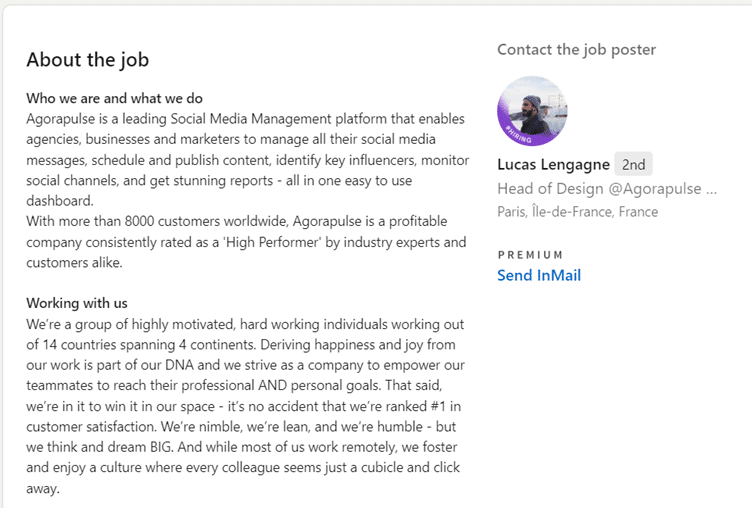Viewport: 752px width, 508px height.
Task: Click the ranked #1 in customer satisfaction text
Action: point(244,416)
